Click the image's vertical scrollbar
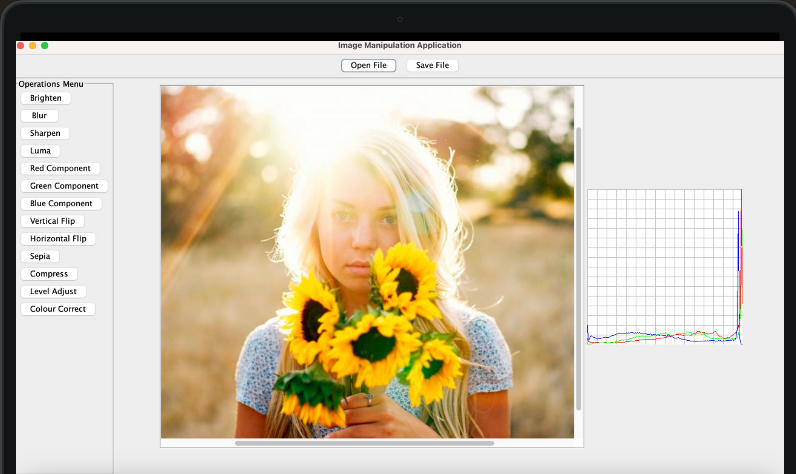Image resolution: width=796 pixels, height=474 pixels. [x=578, y=268]
